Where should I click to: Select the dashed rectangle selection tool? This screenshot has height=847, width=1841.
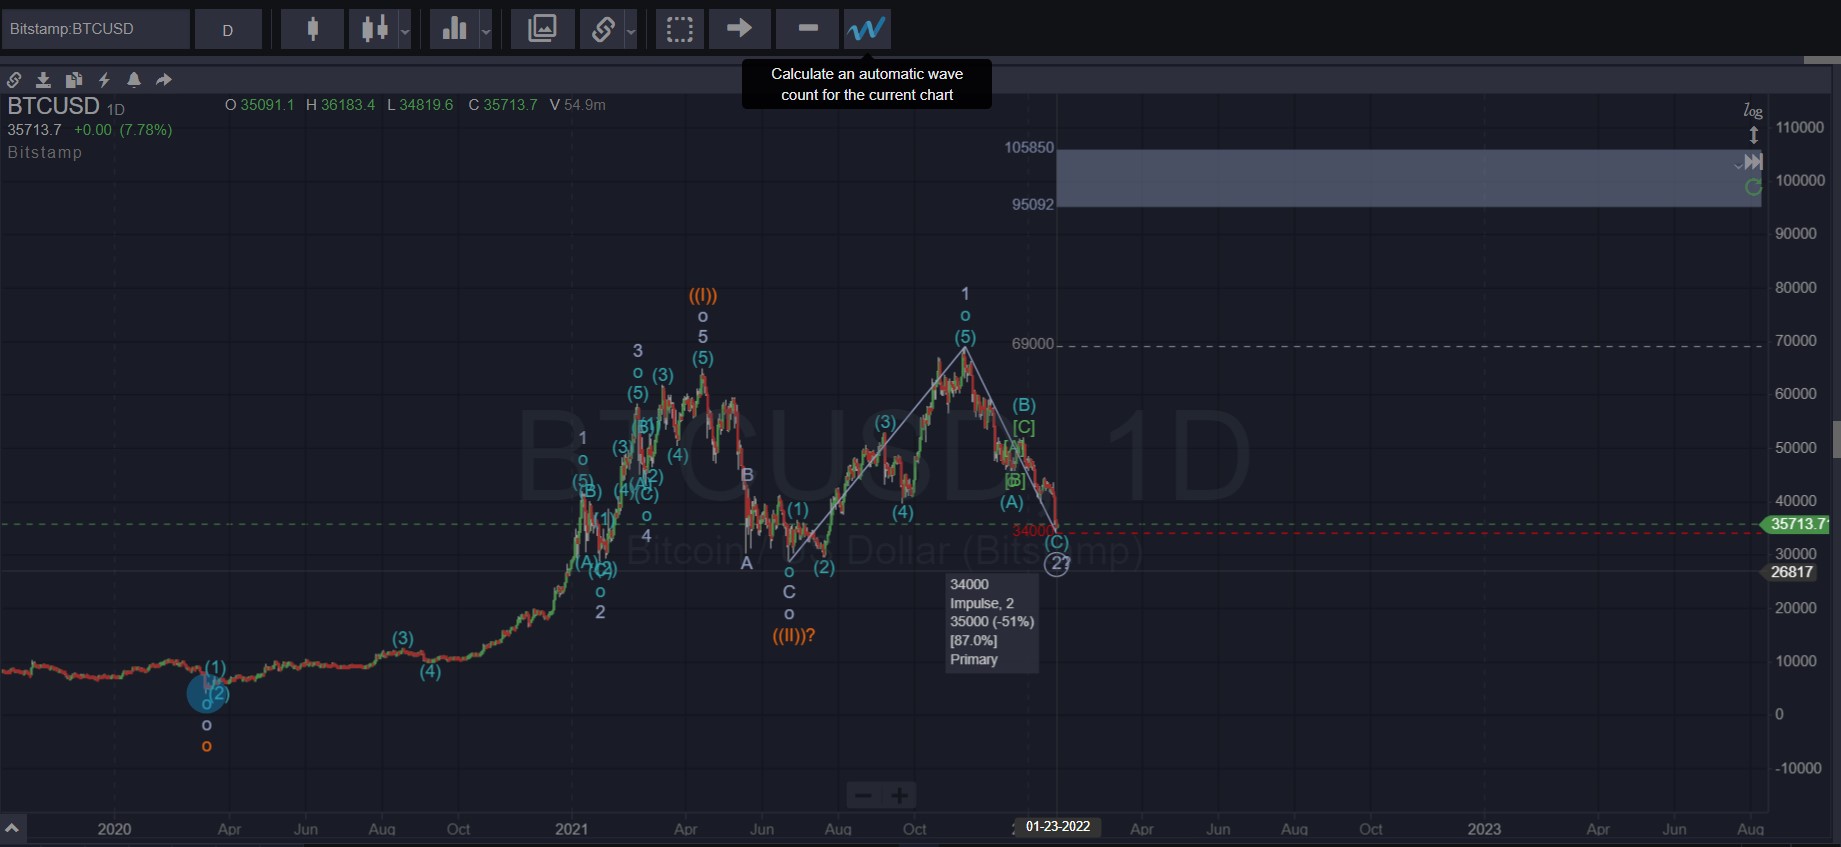pos(679,29)
